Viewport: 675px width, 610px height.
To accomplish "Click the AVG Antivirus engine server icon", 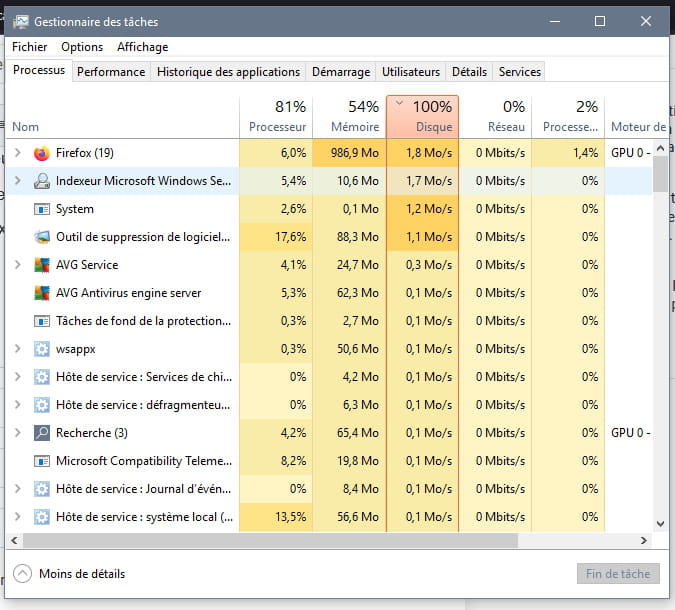I will pos(42,293).
